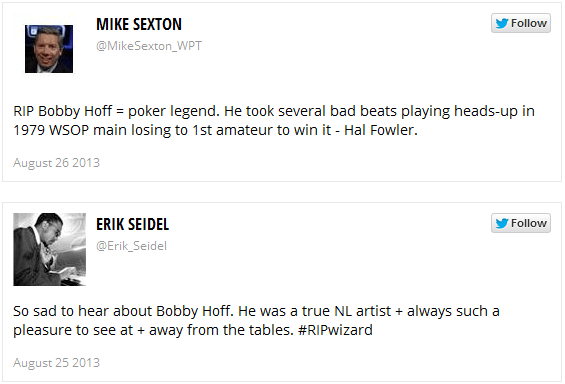The height and width of the screenshot is (384, 565).
Task: Open the #RIPwizard hashtag
Action: [x=335, y=330]
